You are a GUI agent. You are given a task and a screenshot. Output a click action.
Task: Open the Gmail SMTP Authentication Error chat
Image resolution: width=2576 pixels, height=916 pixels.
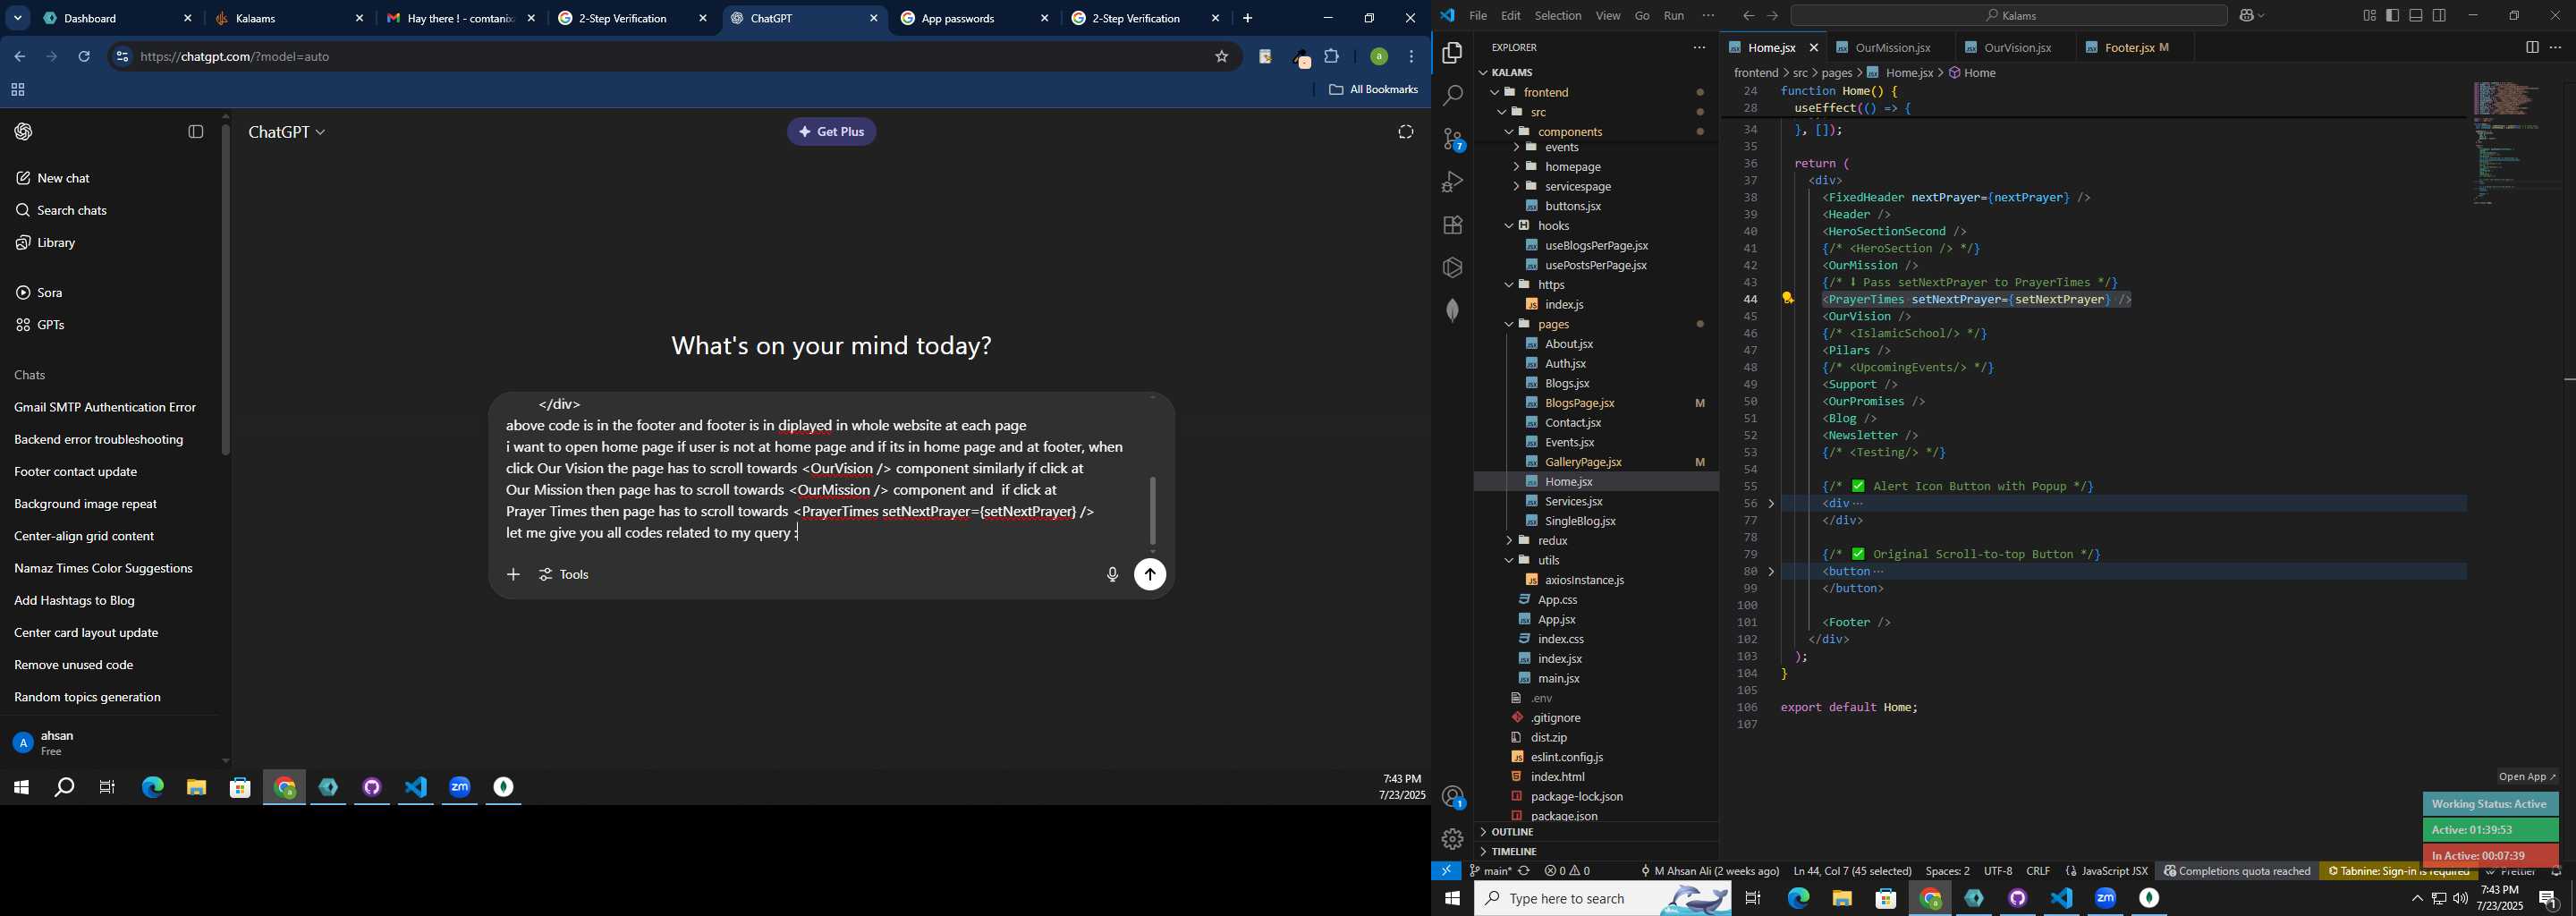point(106,408)
